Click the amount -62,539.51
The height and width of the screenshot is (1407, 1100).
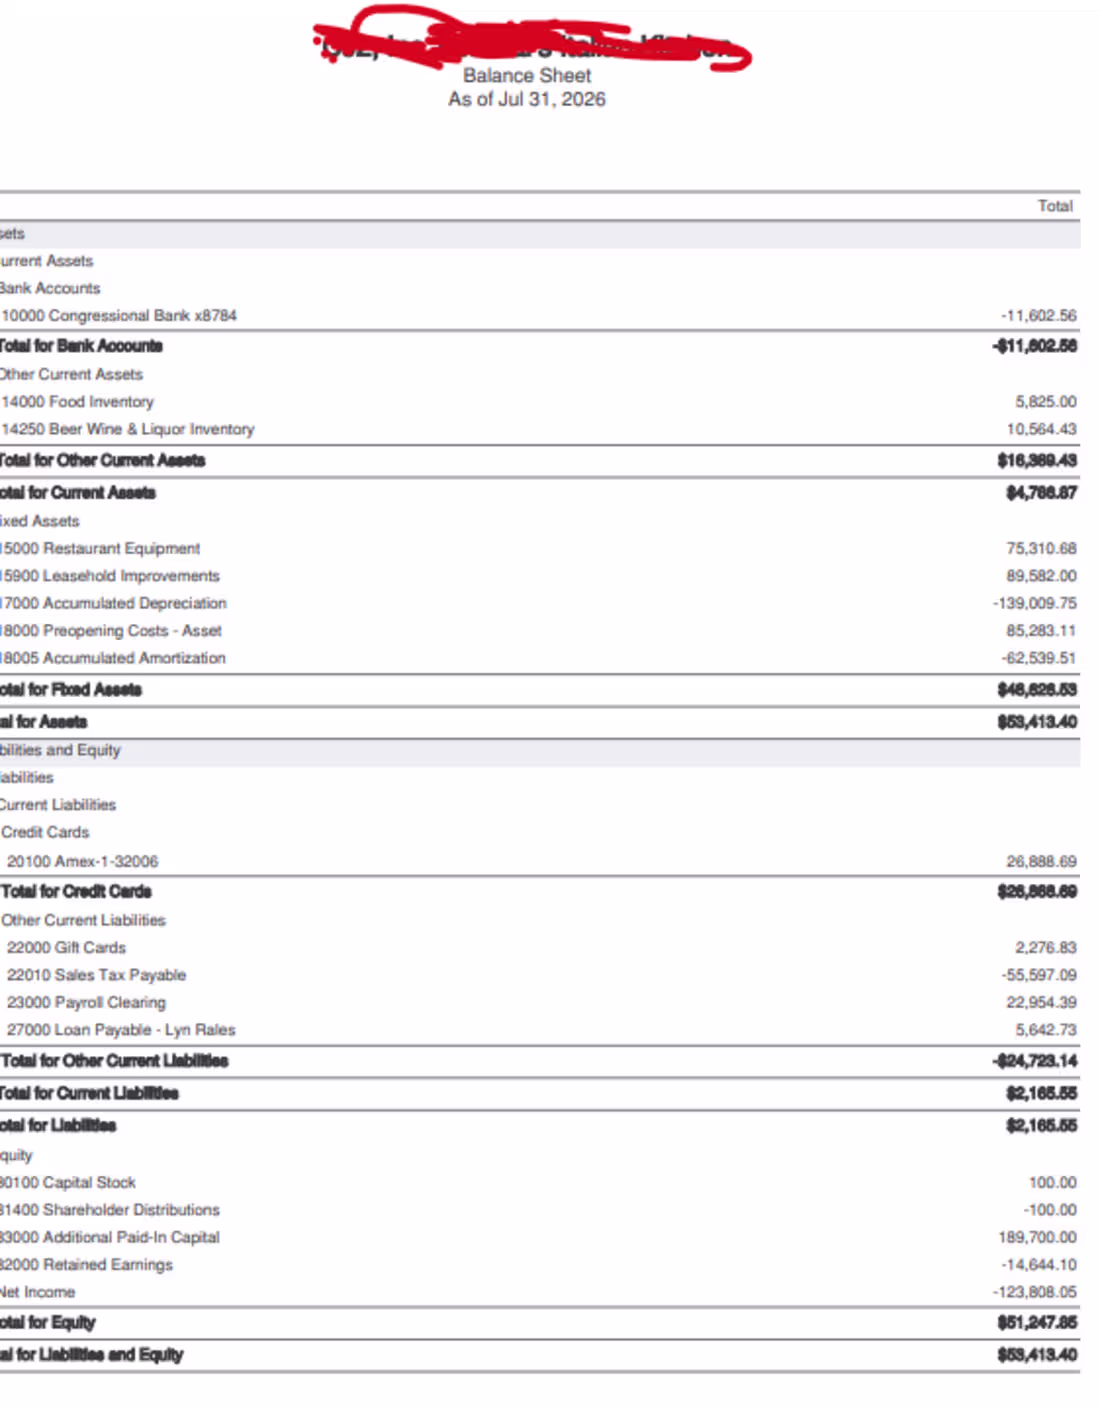(x=1039, y=658)
